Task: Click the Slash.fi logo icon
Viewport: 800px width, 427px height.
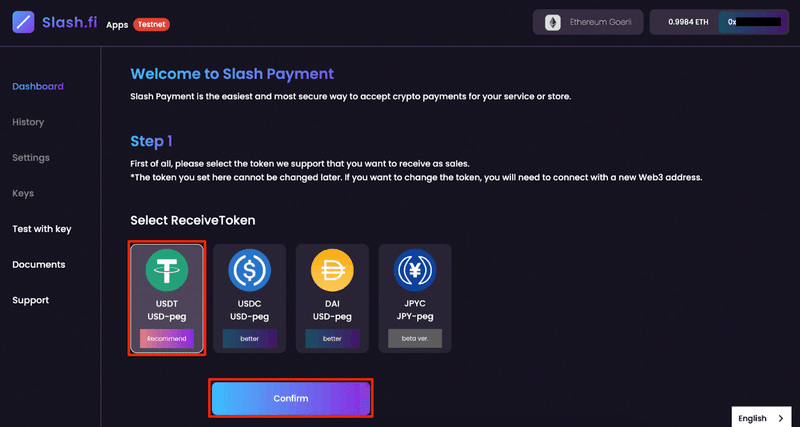Action: 23,22
